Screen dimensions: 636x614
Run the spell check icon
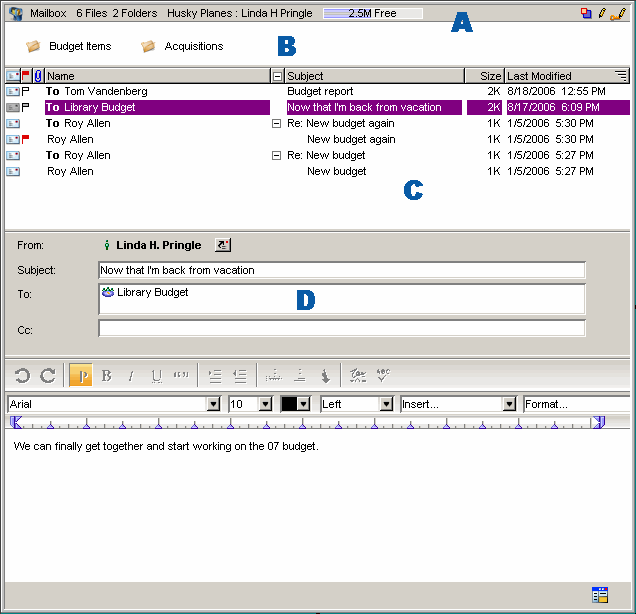(383, 376)
